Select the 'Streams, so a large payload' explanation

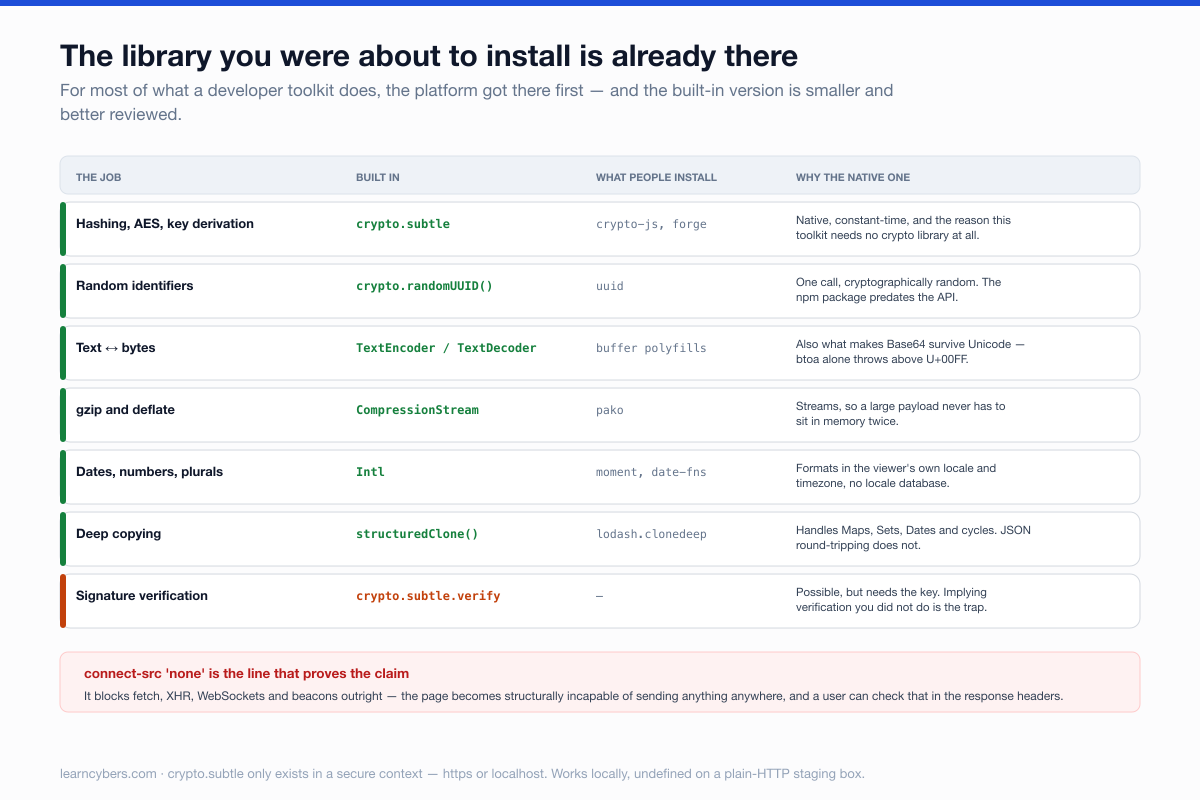pos(901,414)
